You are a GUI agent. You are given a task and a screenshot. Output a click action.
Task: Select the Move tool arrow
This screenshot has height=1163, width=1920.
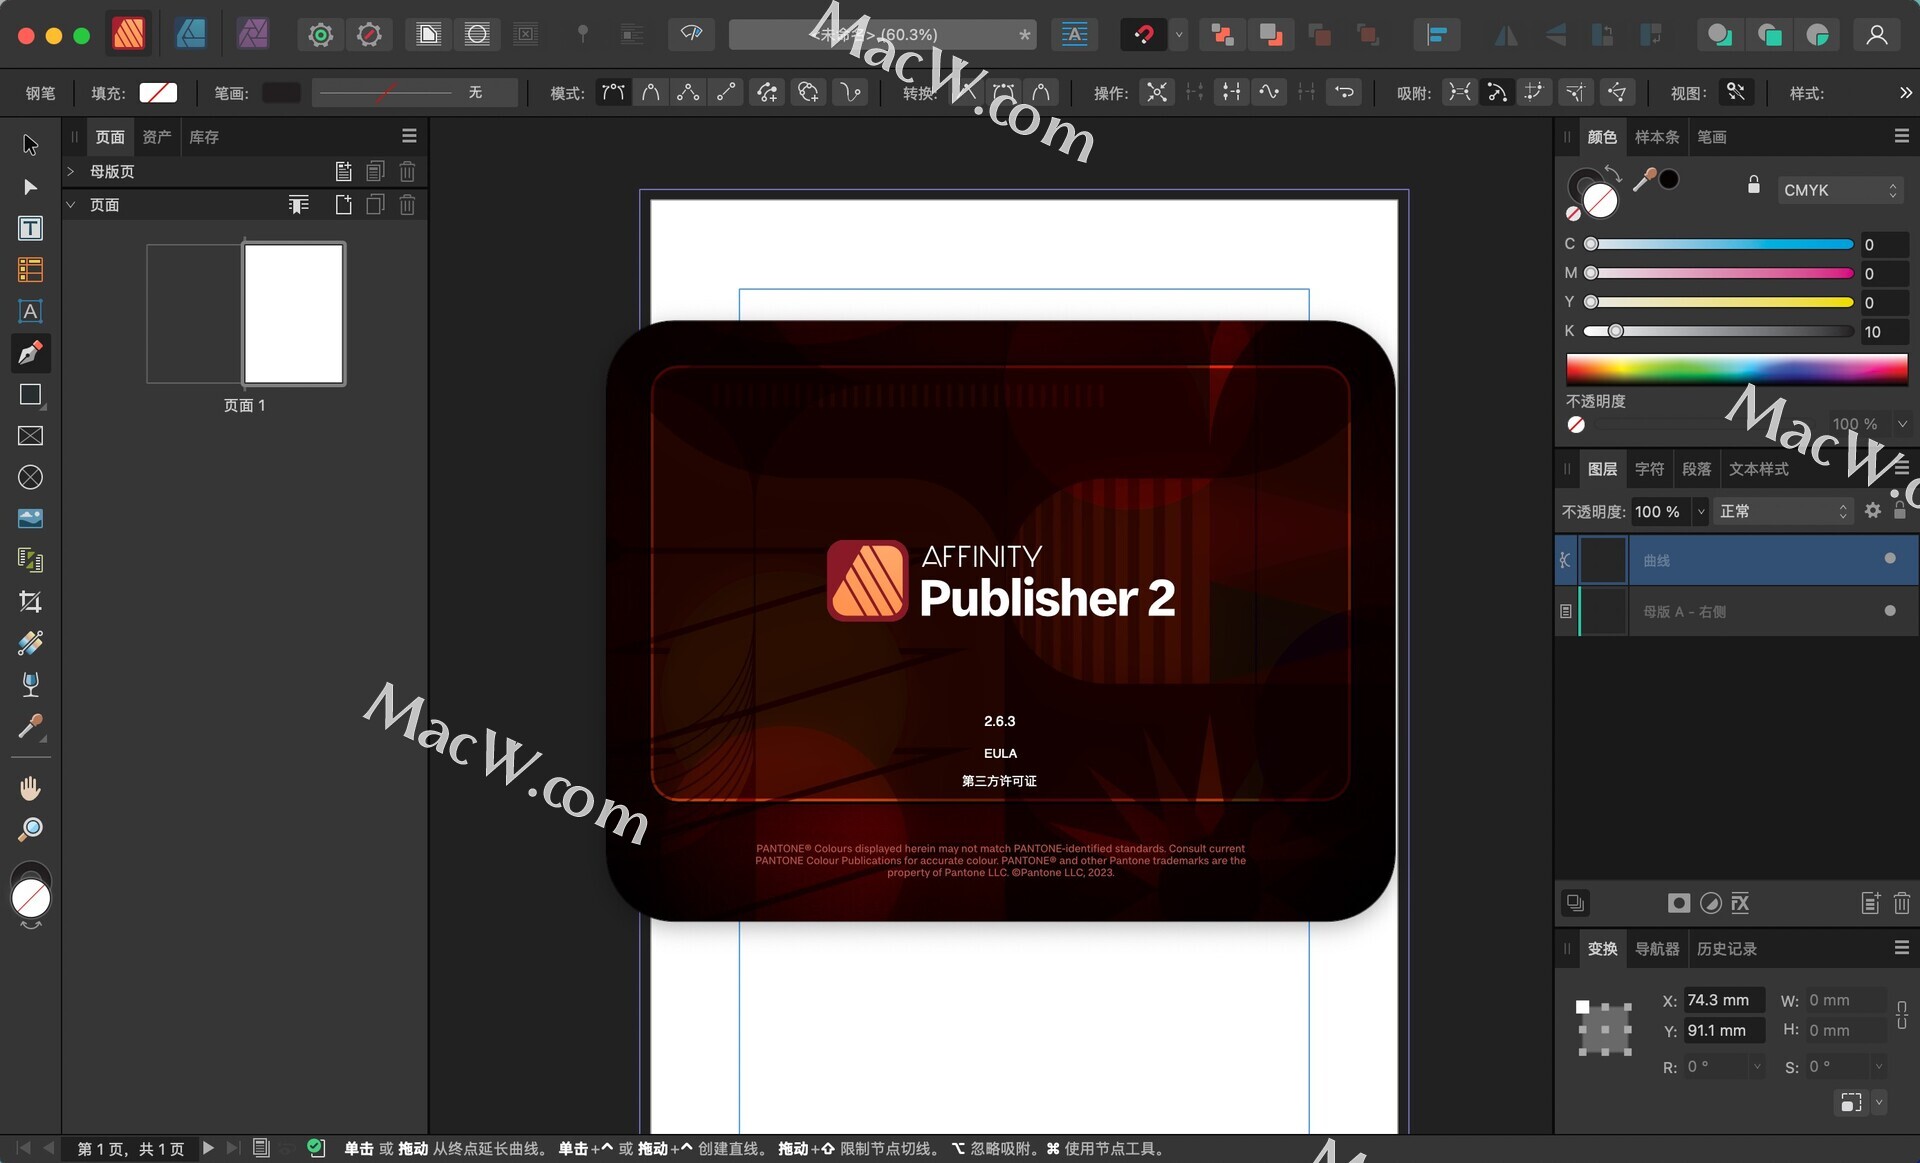[30, 145]
